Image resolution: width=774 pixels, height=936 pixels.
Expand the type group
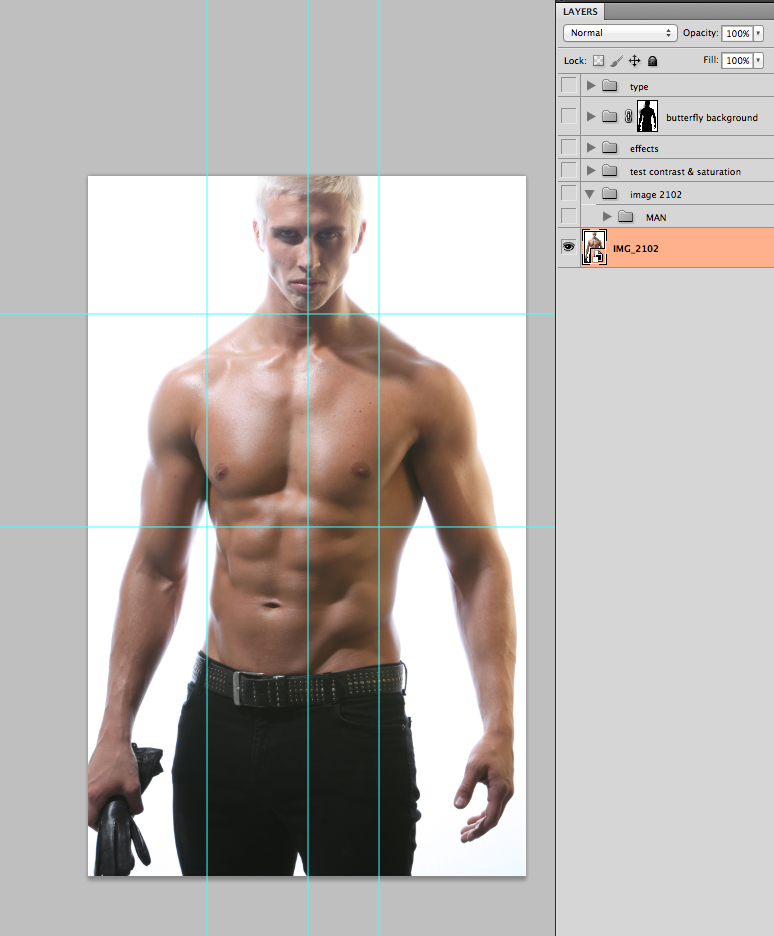(591, 85)
